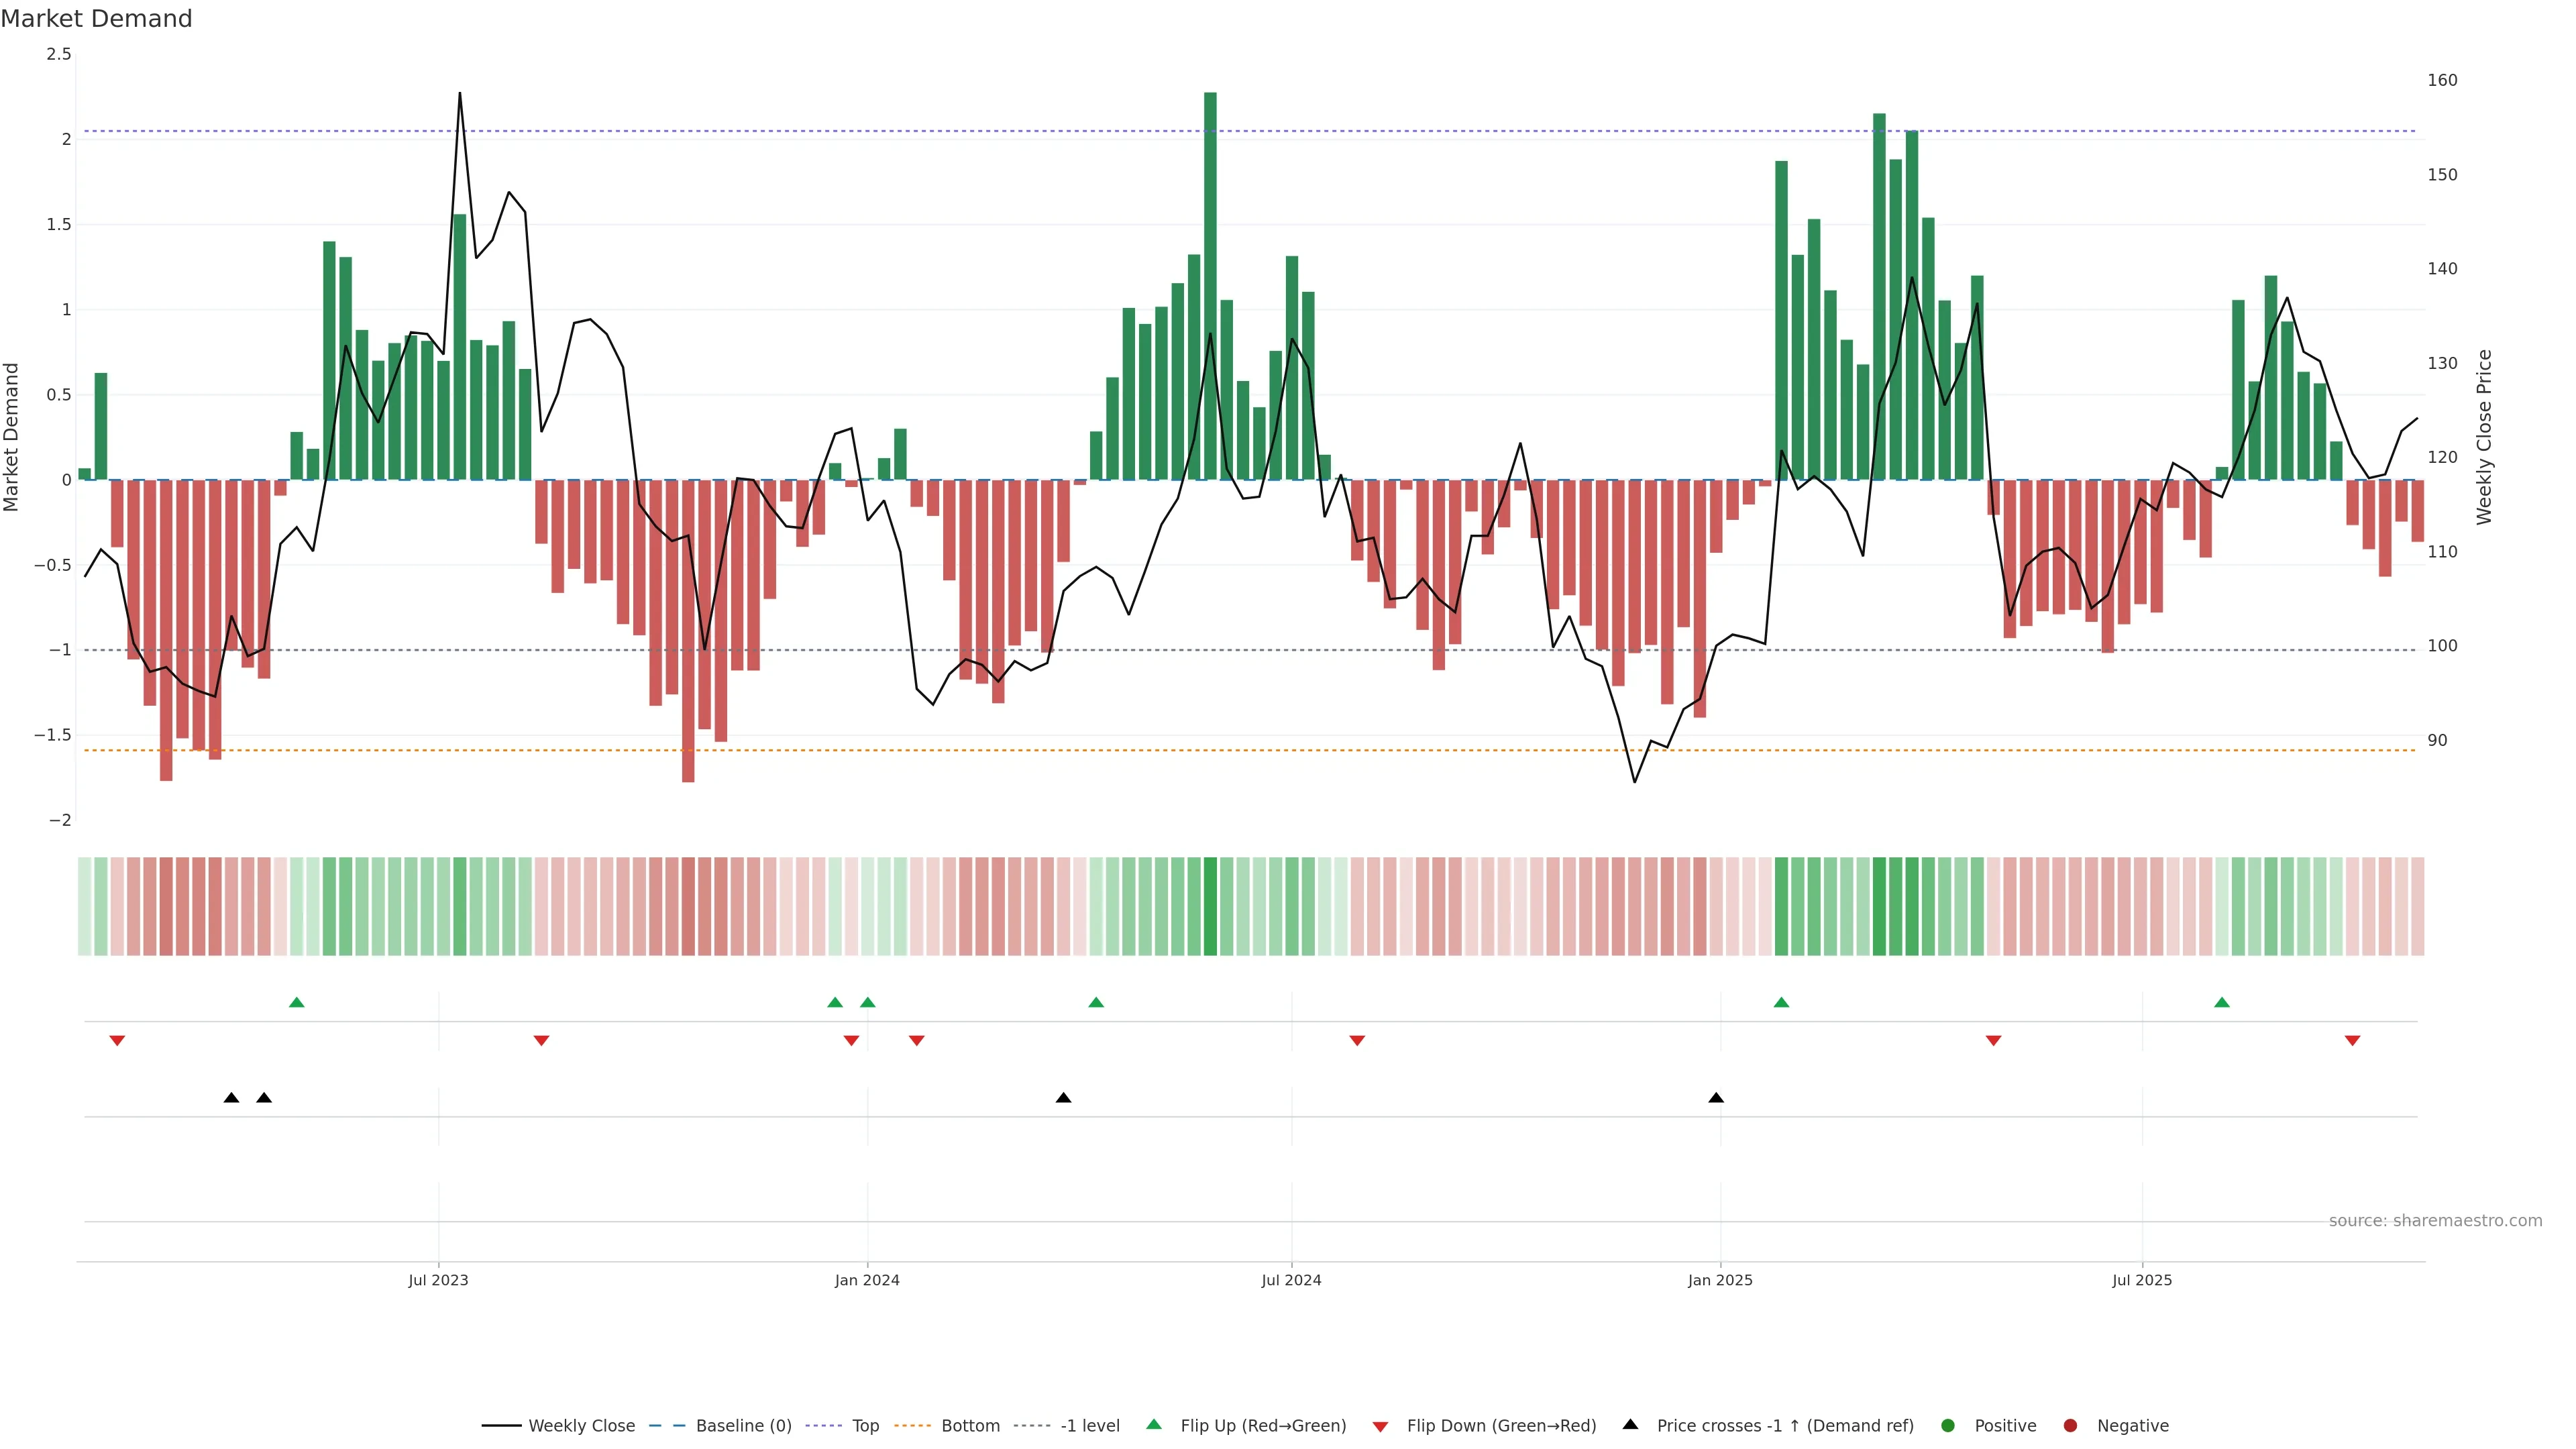Image resolution: width=2576 pixels, height=1449 pixels.
Task: Toggle the Top legend entry
Action: tap(865, 1426)
